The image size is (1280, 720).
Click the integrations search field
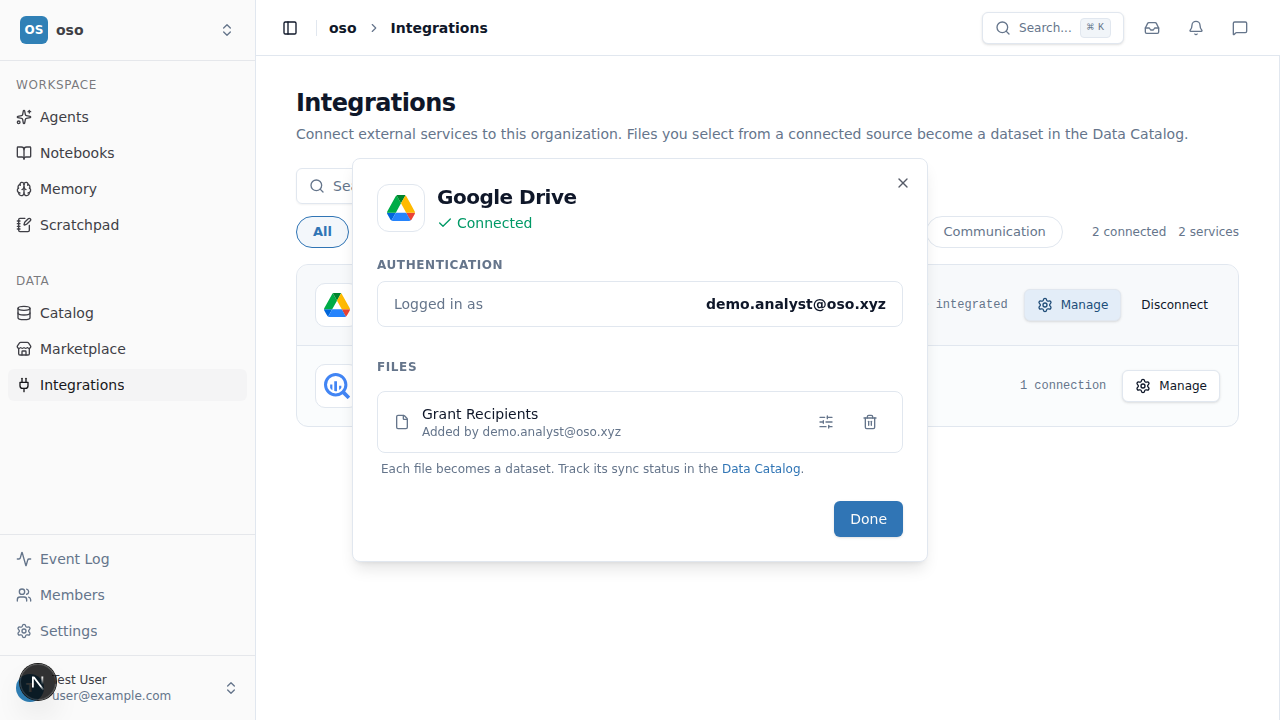coord(325,186)
